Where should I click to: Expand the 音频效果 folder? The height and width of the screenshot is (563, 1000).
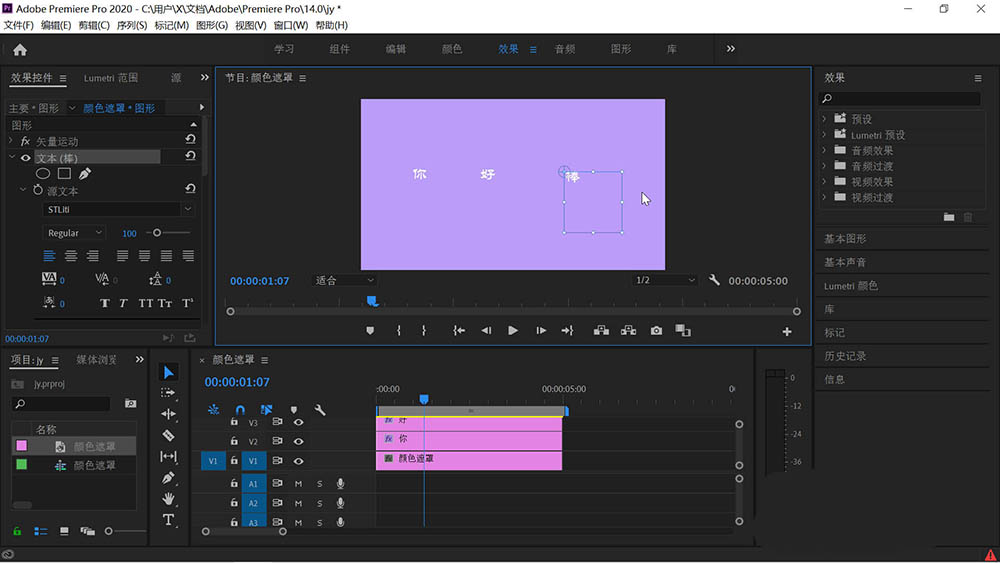[x=824, y=150]
